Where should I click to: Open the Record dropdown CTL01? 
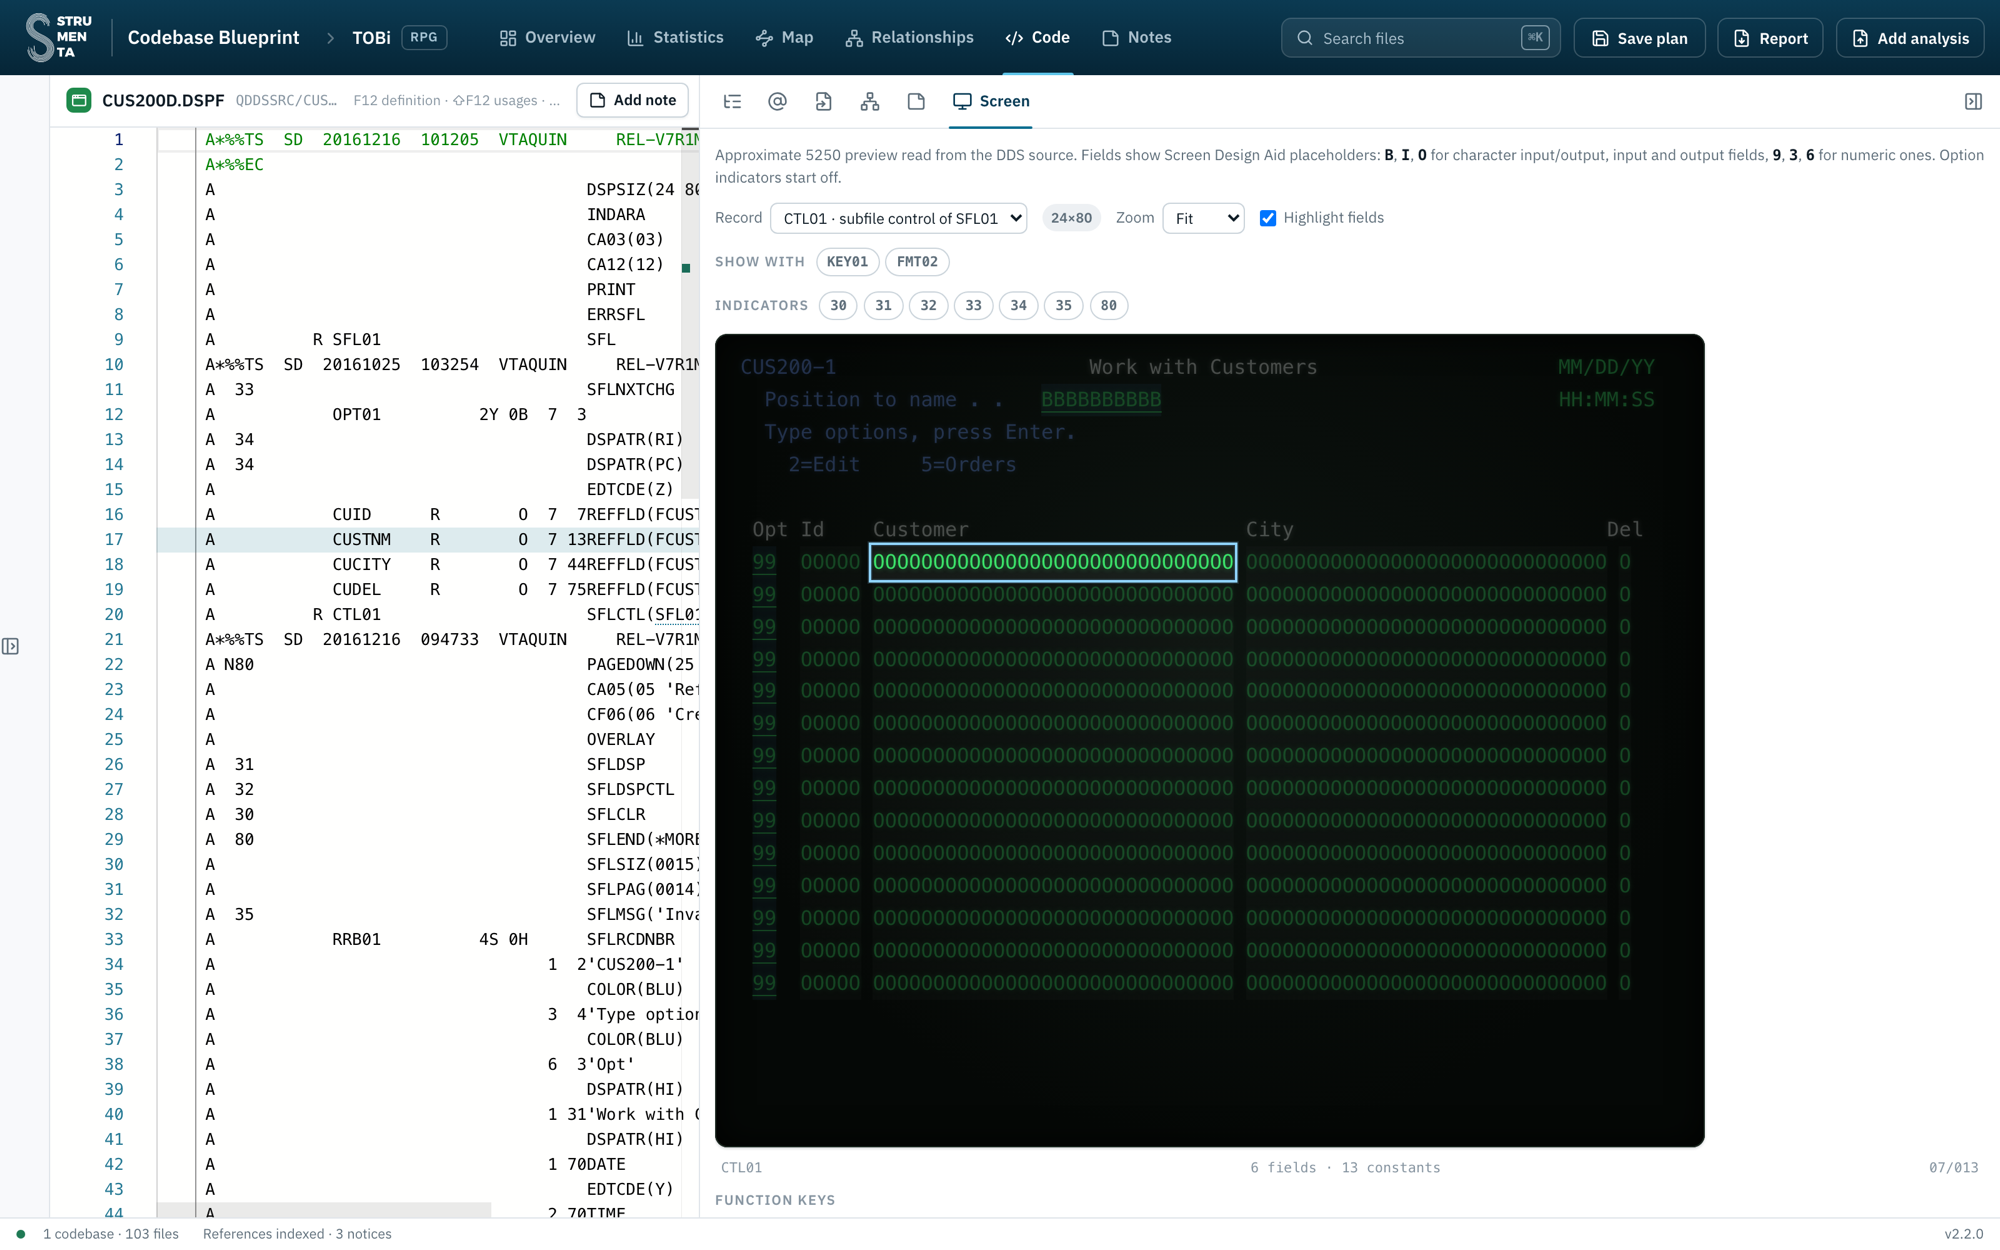898,218
